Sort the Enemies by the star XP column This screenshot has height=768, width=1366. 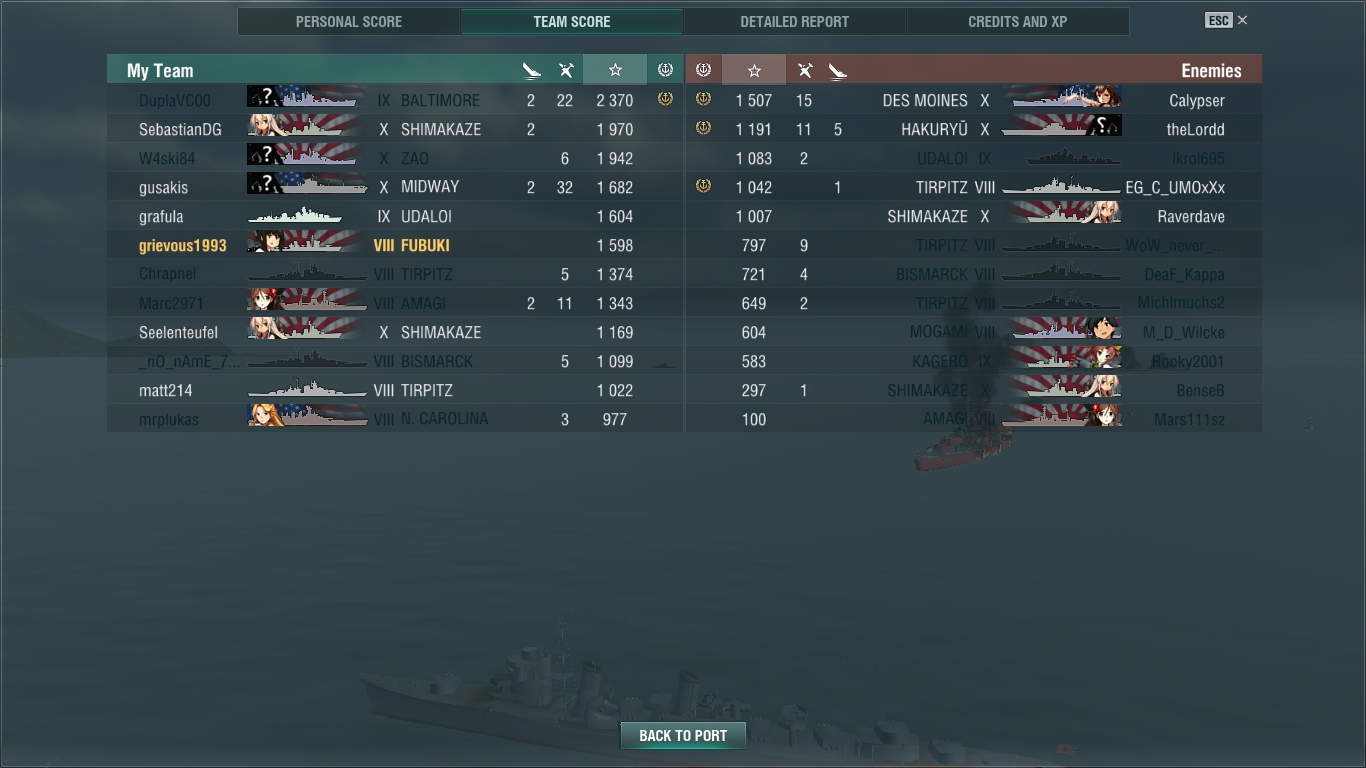(x=754, y=70)
